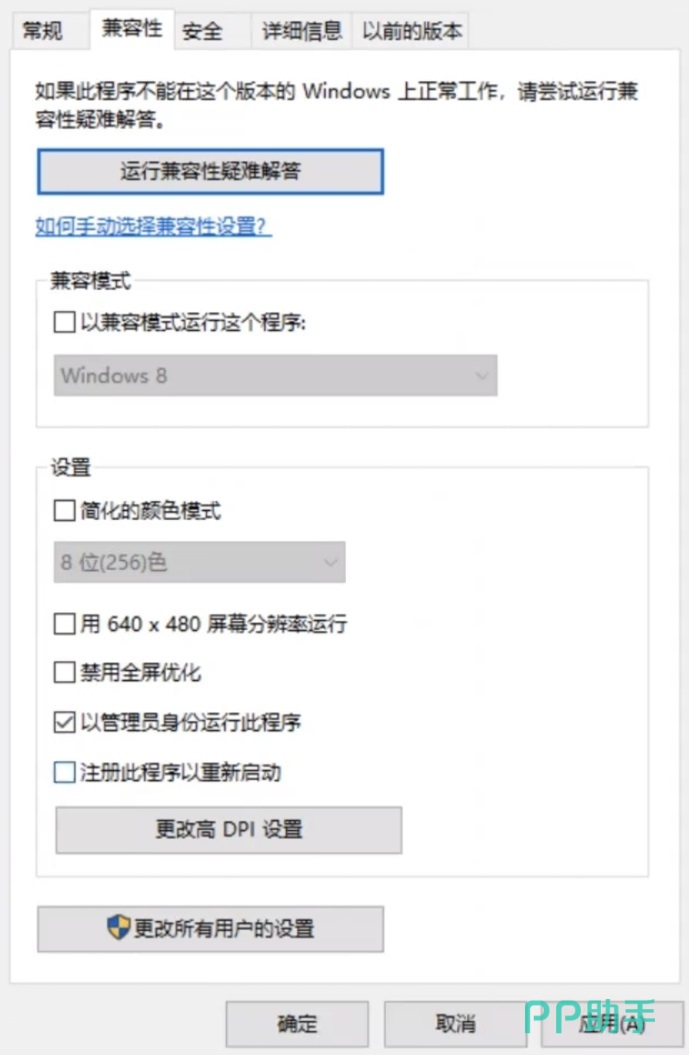
Task: Click 运行兼容性疑难解答 button
Action: coord(210,171)
